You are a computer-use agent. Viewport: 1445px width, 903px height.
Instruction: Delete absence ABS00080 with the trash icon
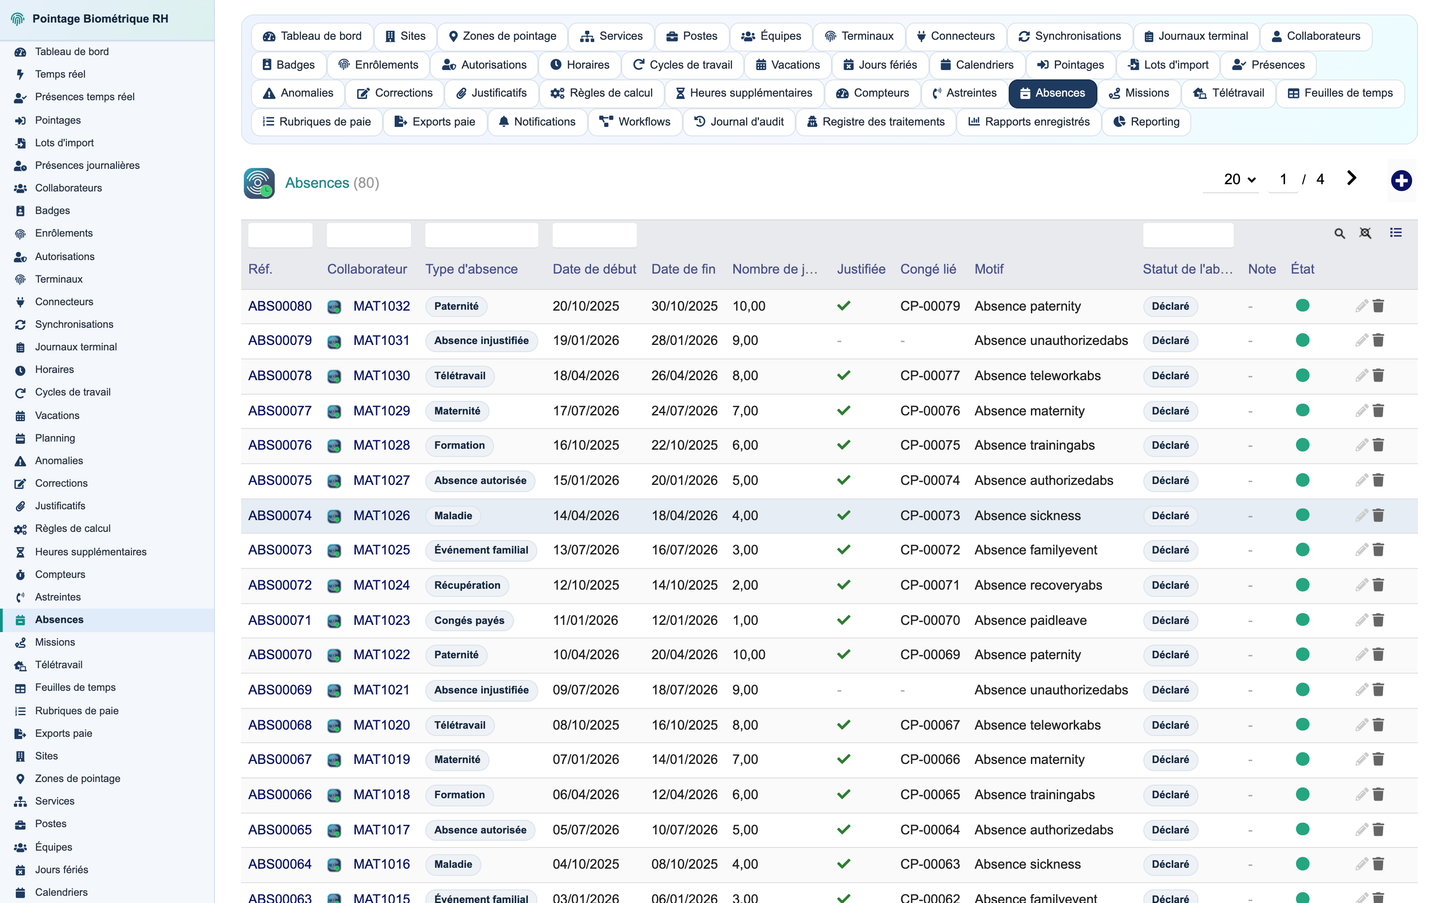[x=1378, y=306]
